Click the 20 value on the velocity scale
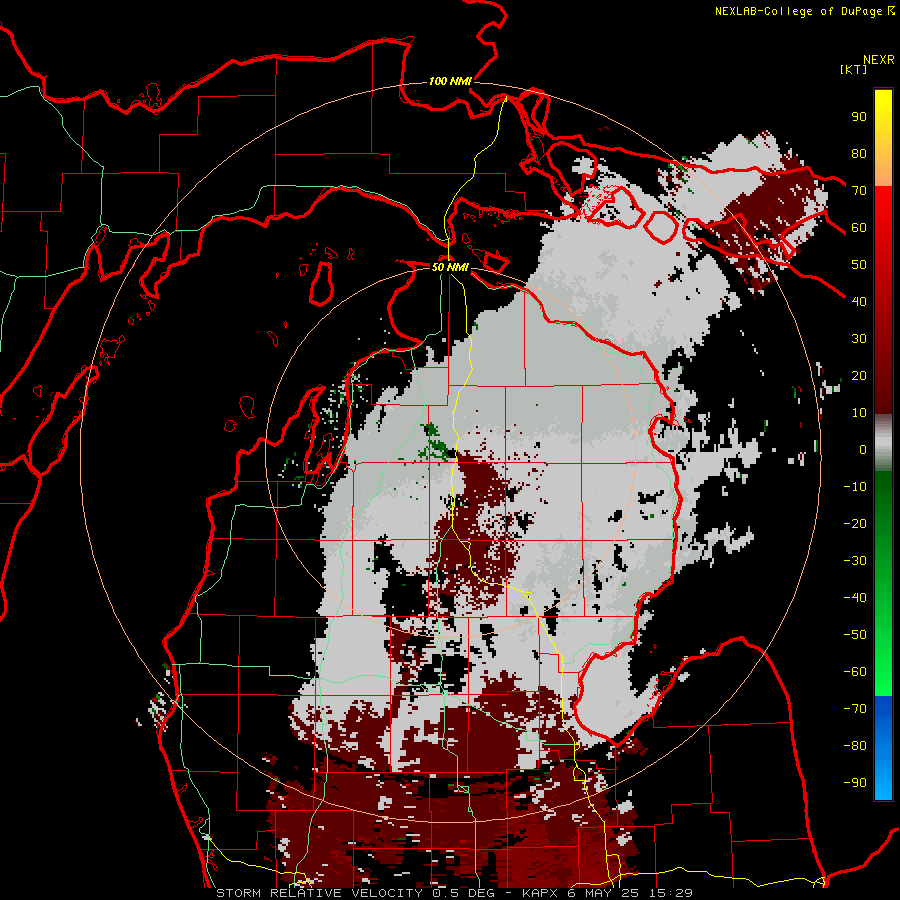900x900 pixels. click(859, 375)
